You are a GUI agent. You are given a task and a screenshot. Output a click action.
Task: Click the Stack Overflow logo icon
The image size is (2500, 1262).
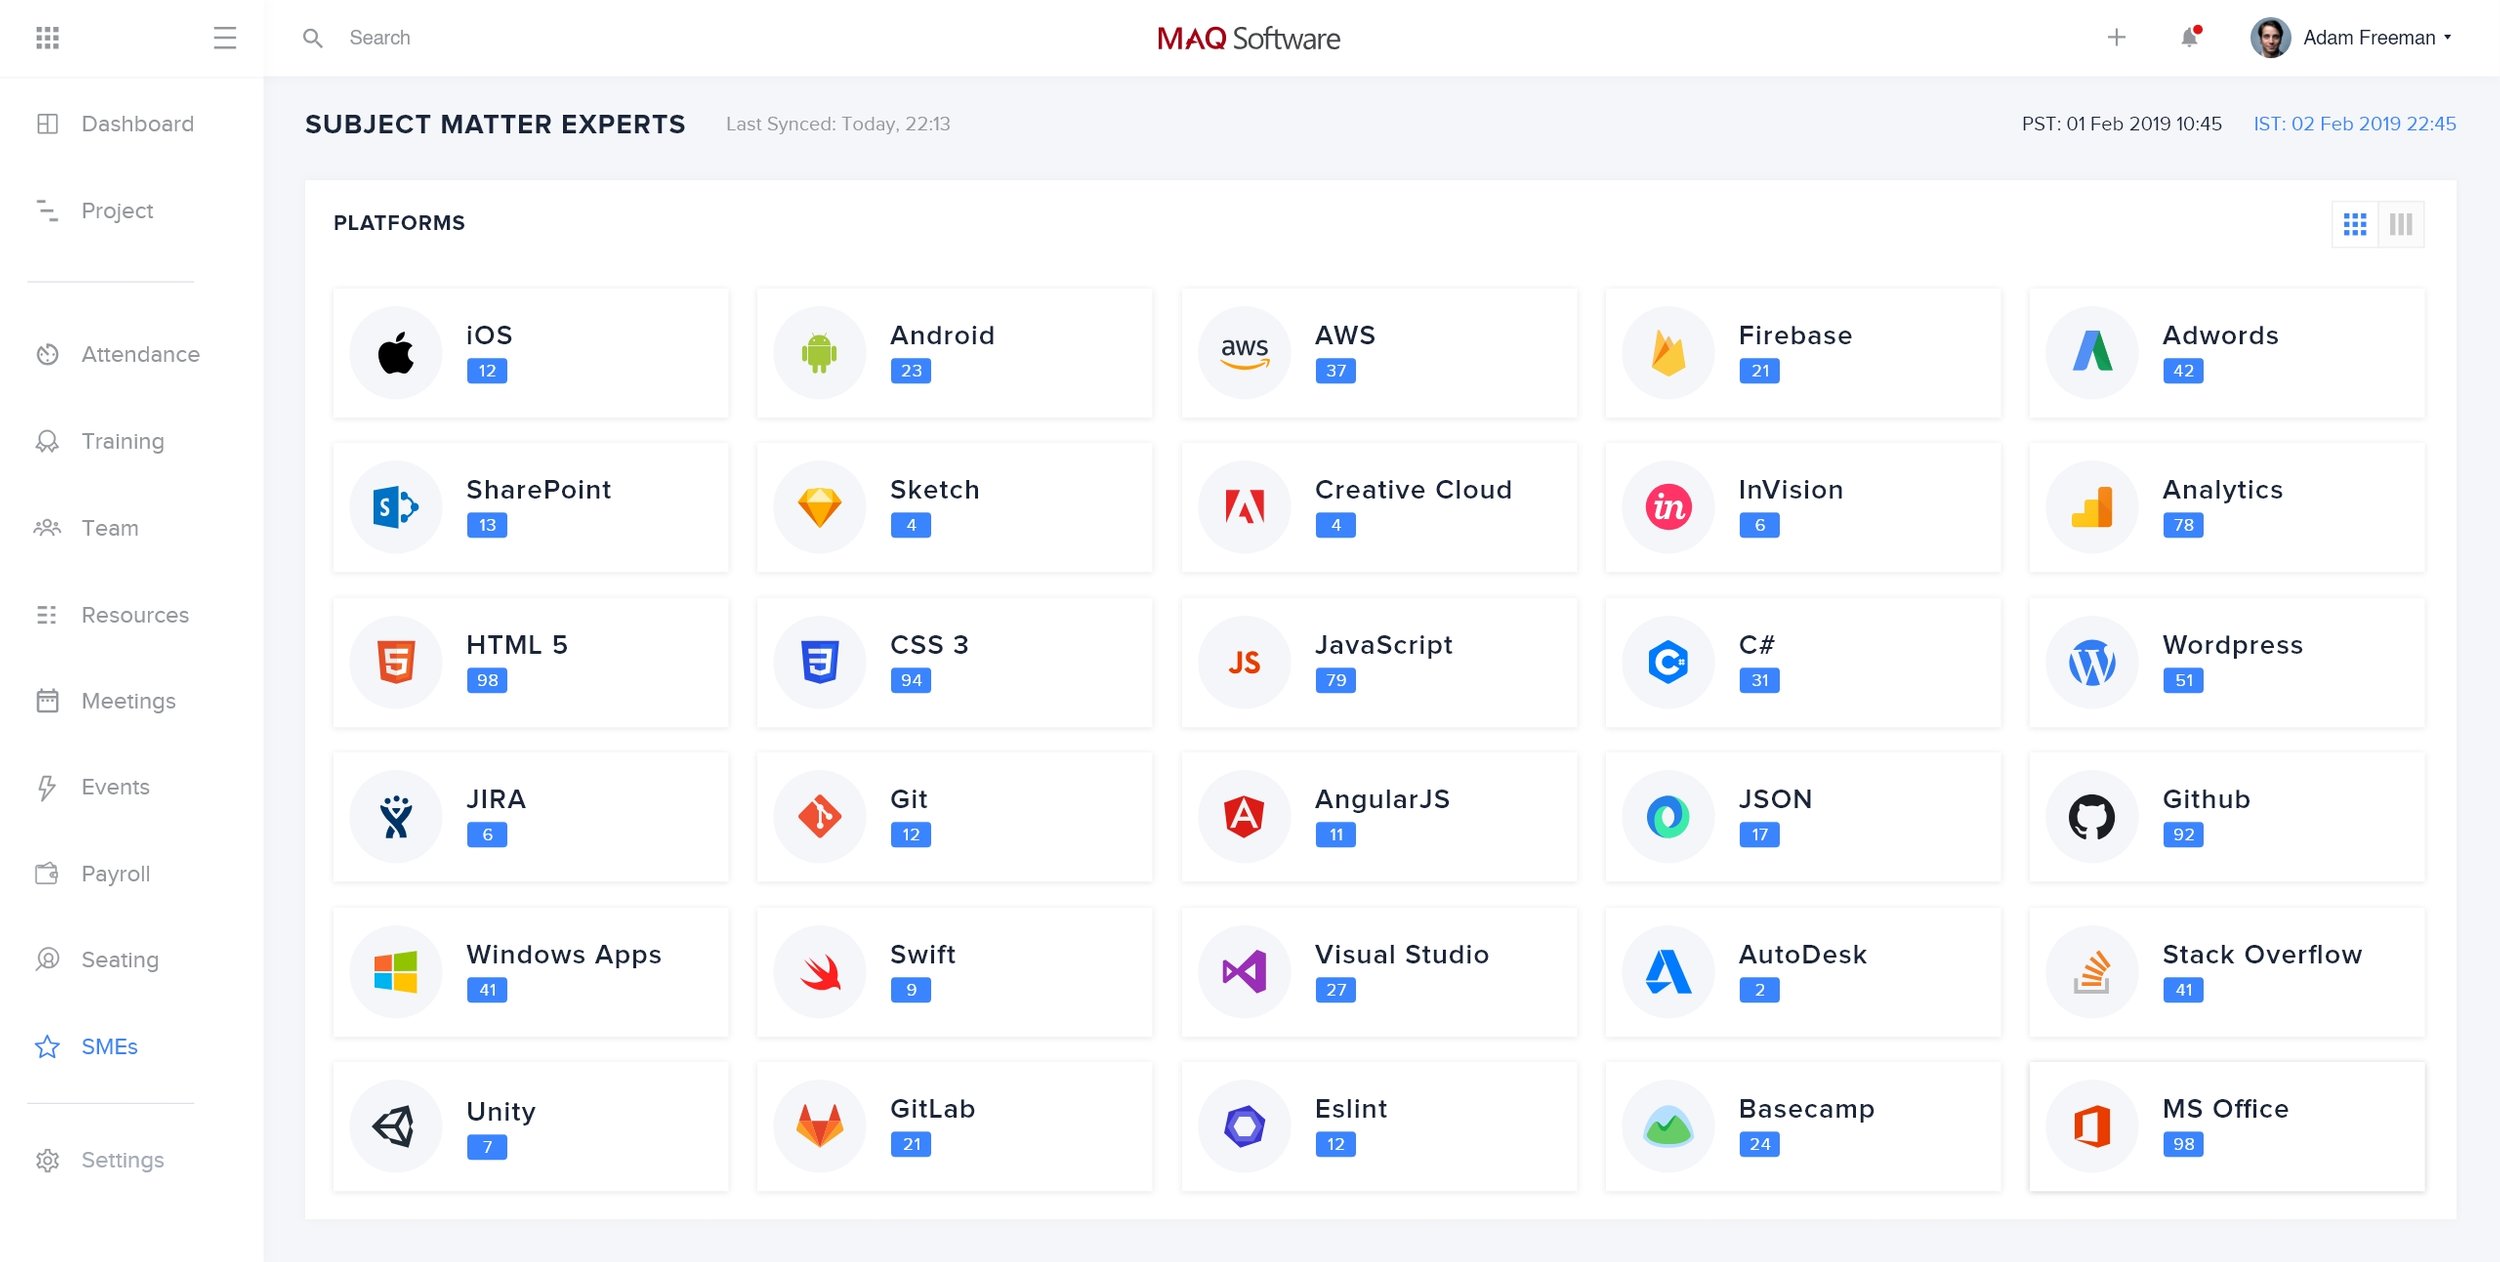coord(2092,971)
